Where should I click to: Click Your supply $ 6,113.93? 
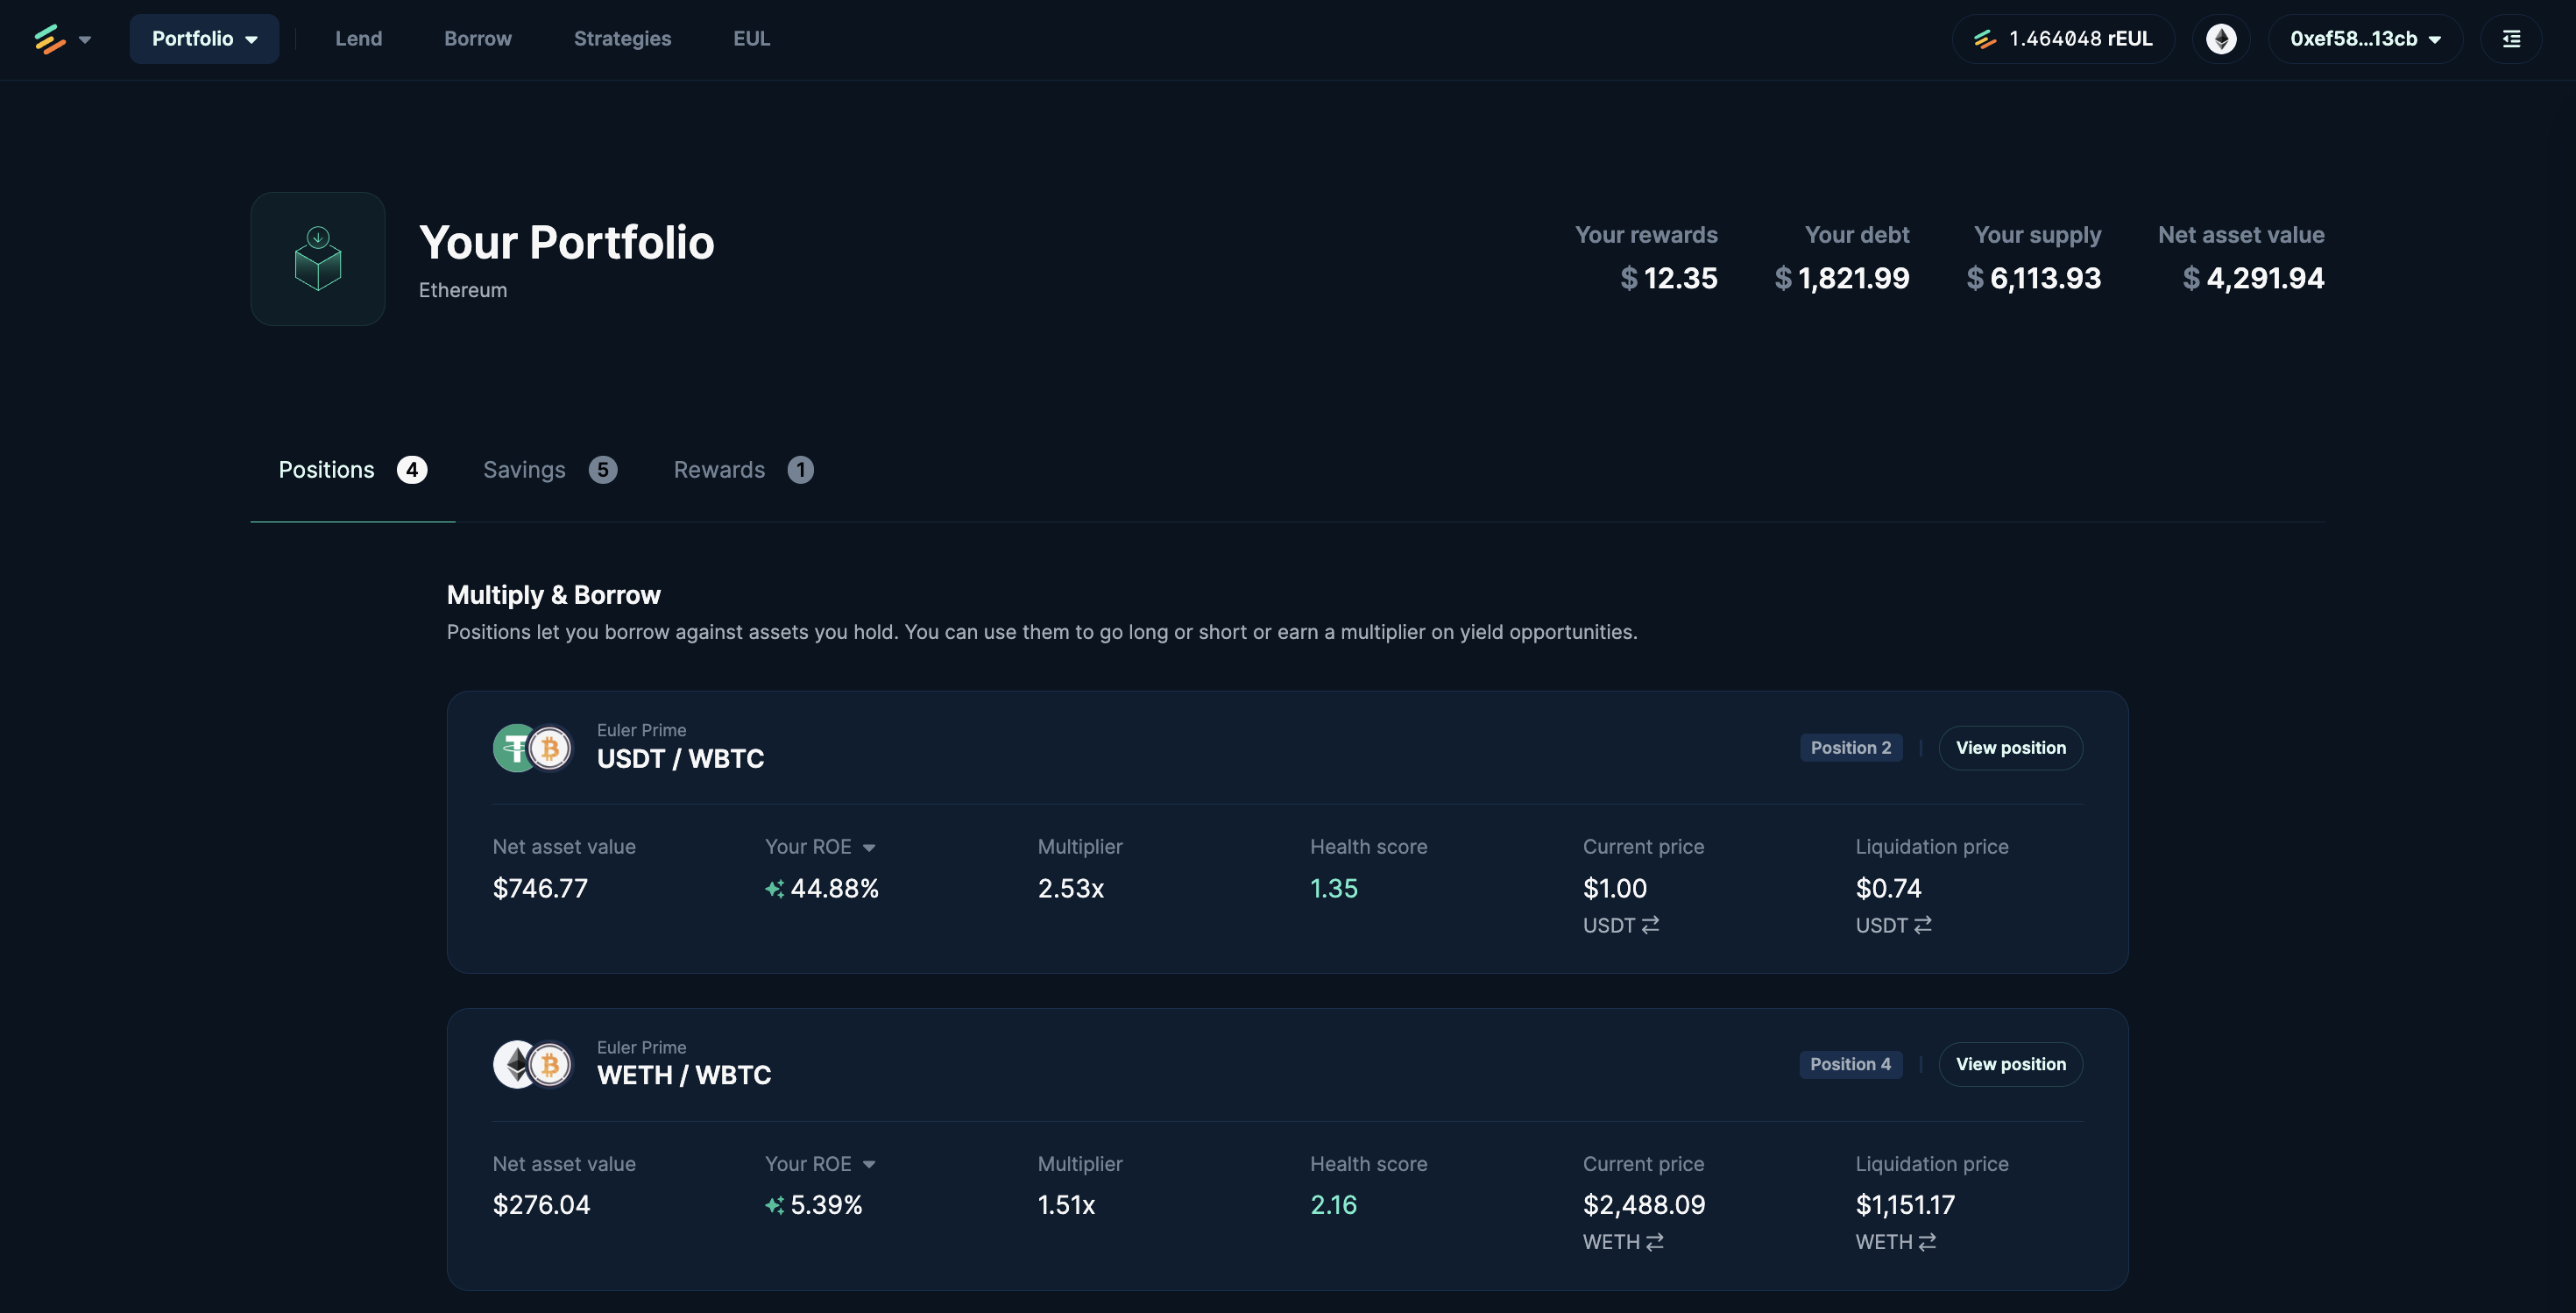coord(2034,278)
